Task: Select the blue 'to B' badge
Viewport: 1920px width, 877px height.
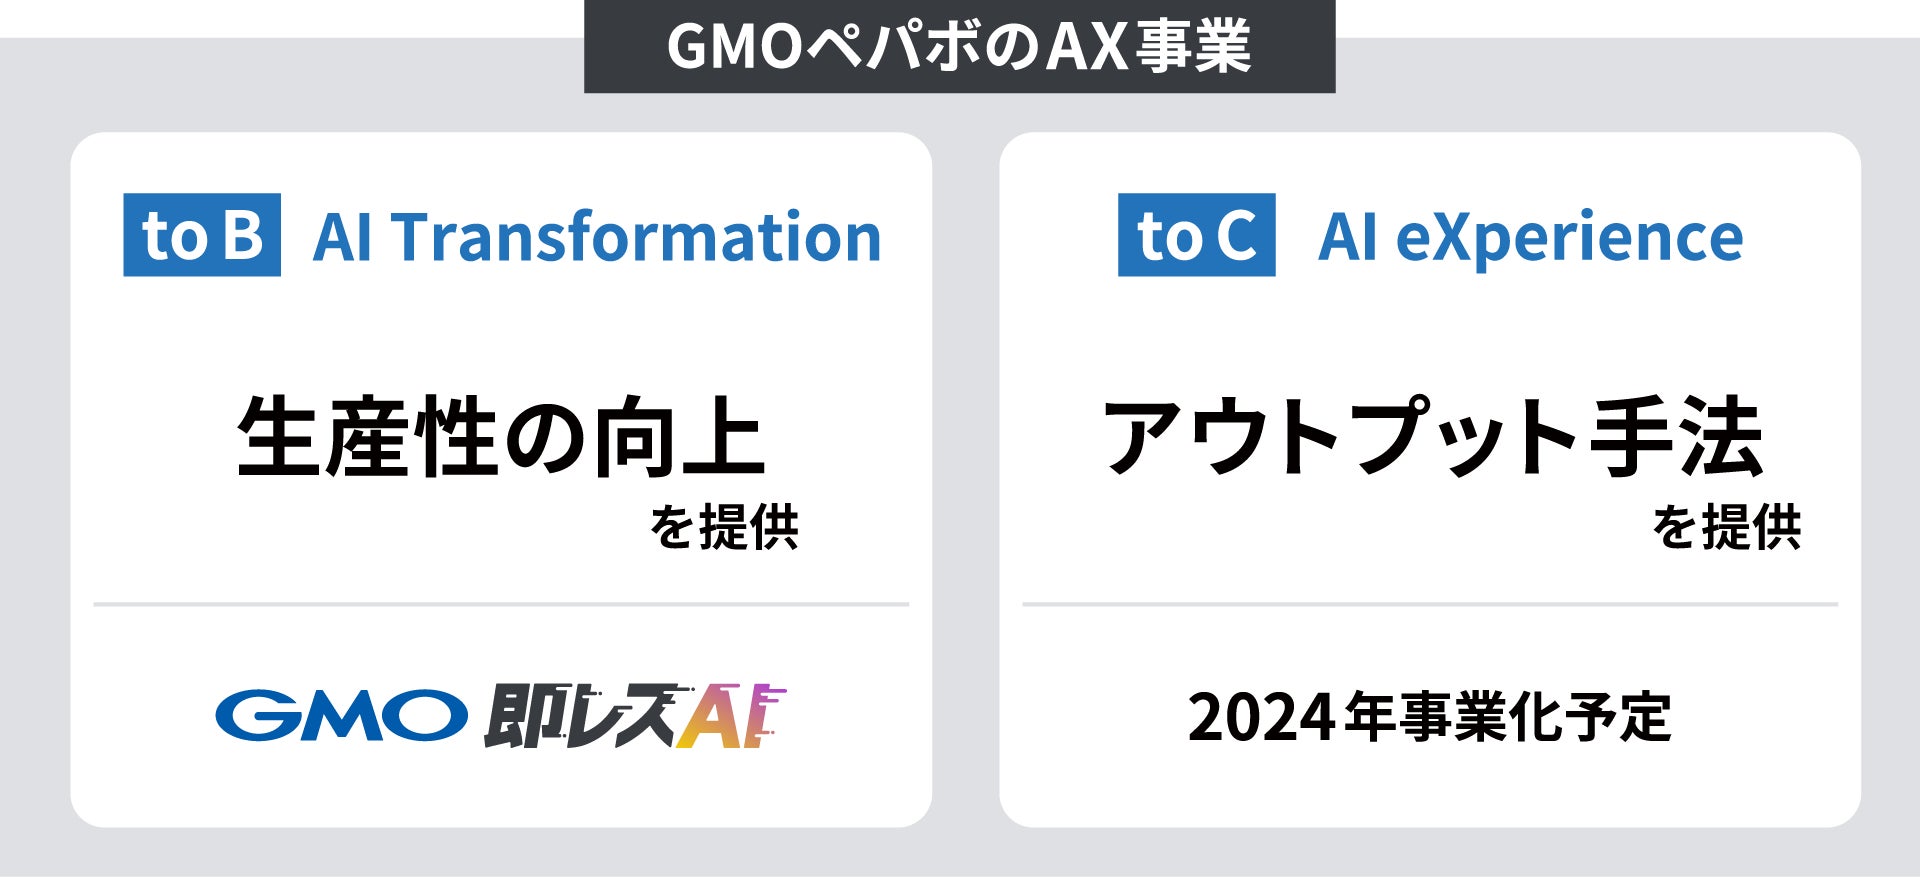Action: 202,236
